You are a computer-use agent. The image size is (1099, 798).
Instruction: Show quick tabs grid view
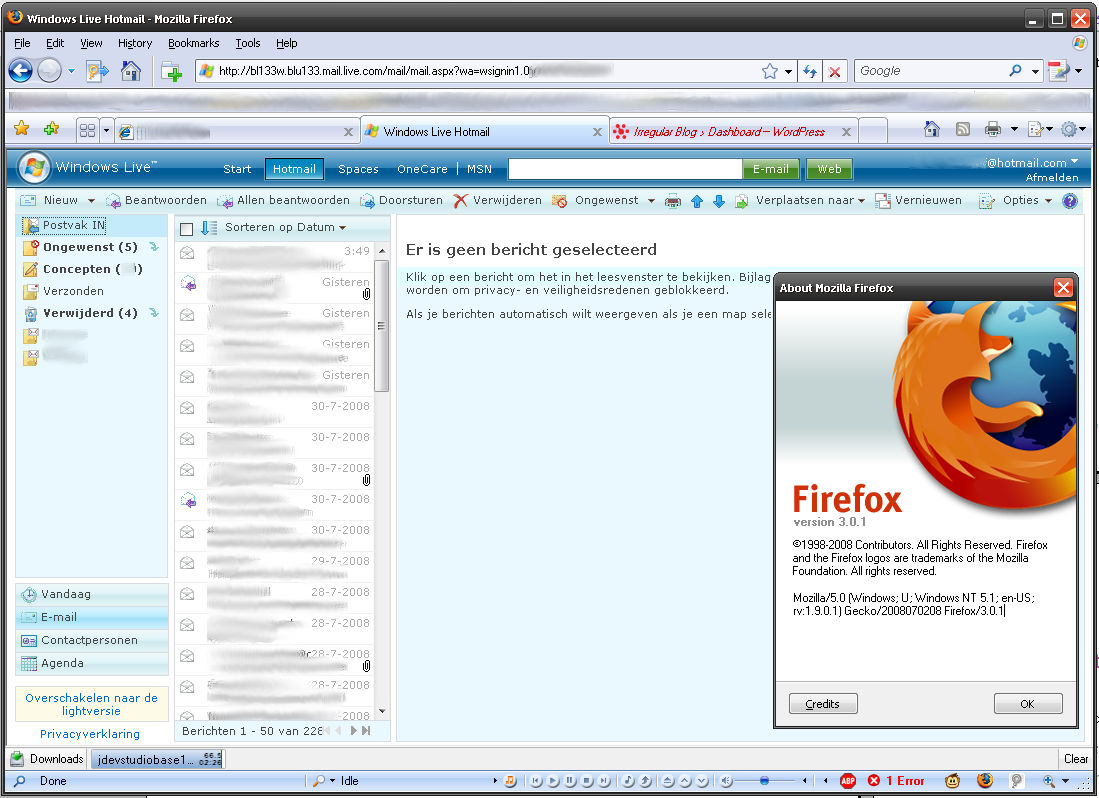87,130
